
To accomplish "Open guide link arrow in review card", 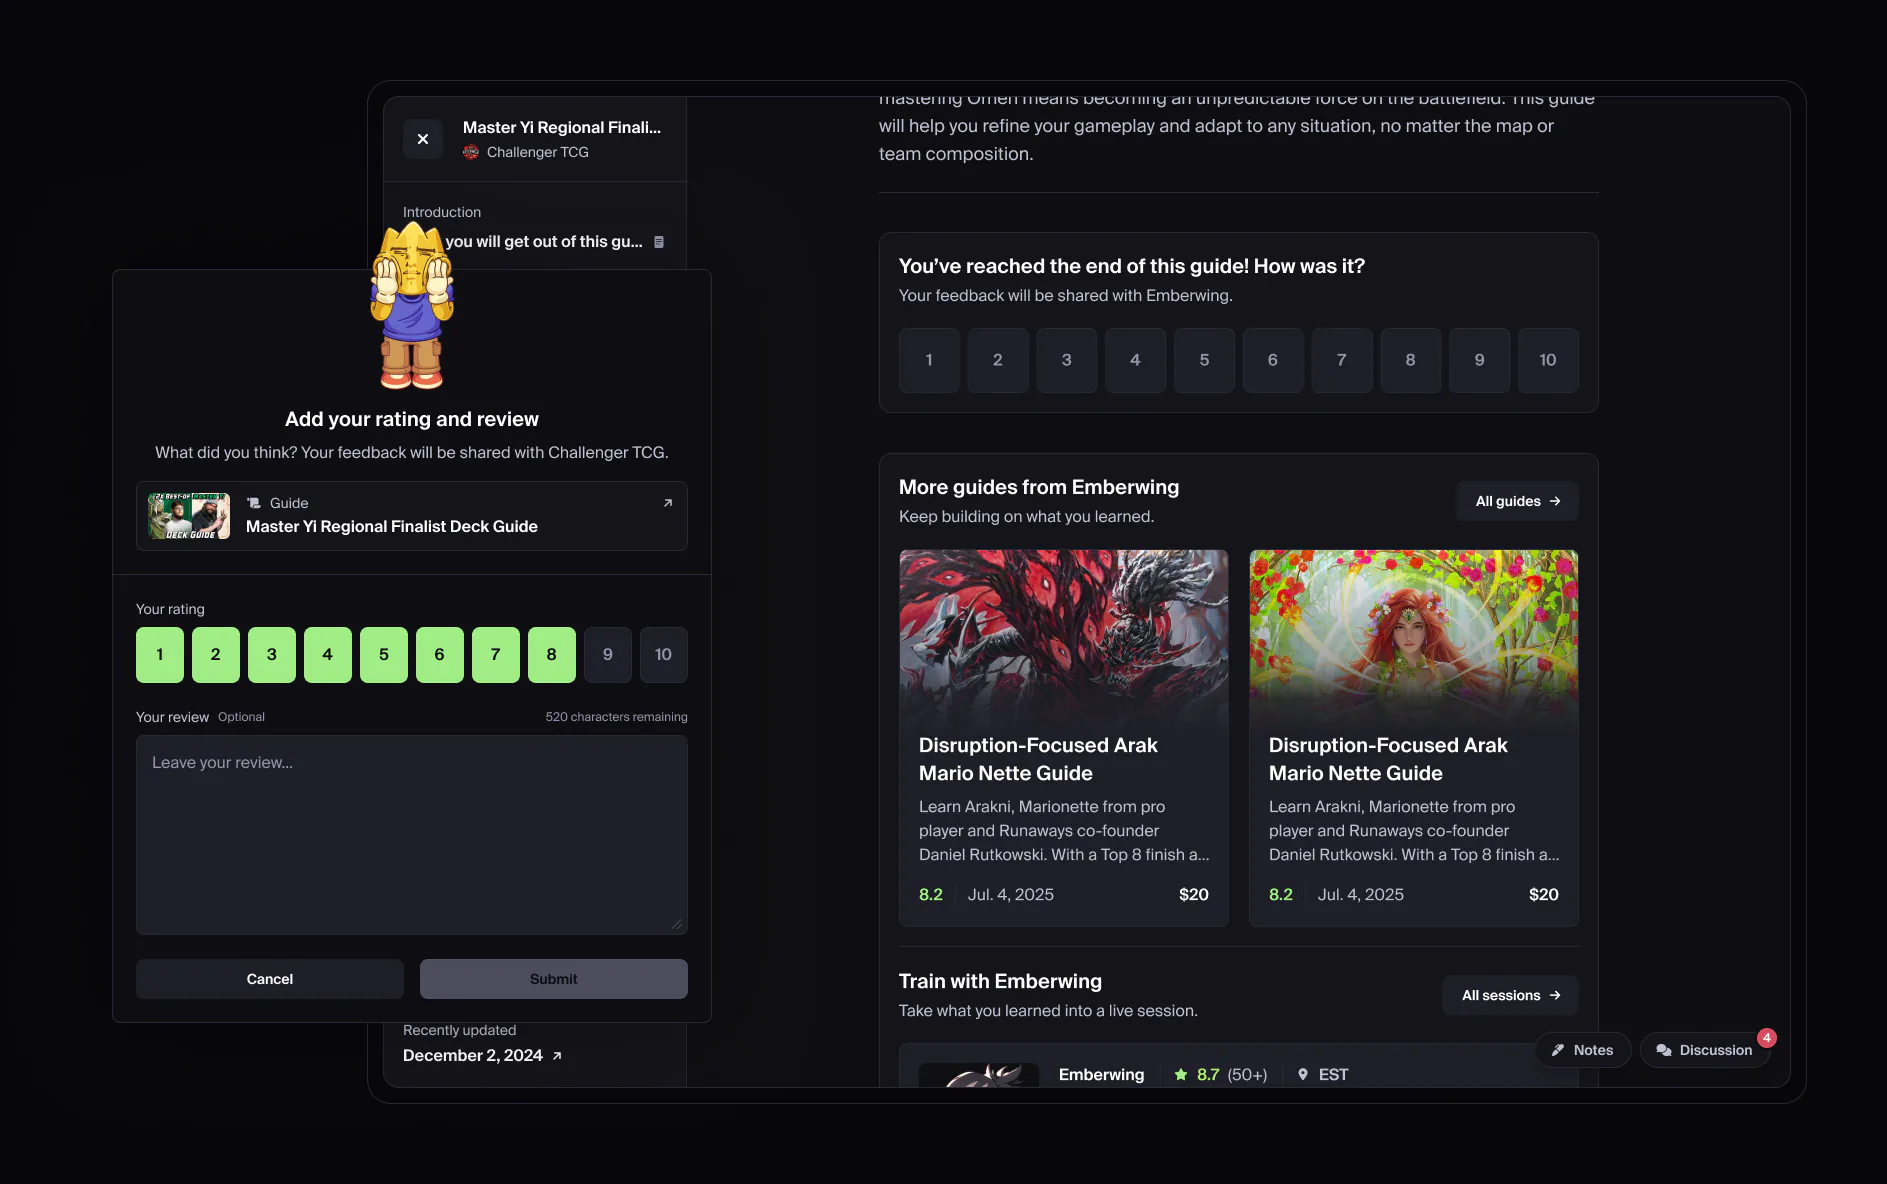I will coord(668,503).
